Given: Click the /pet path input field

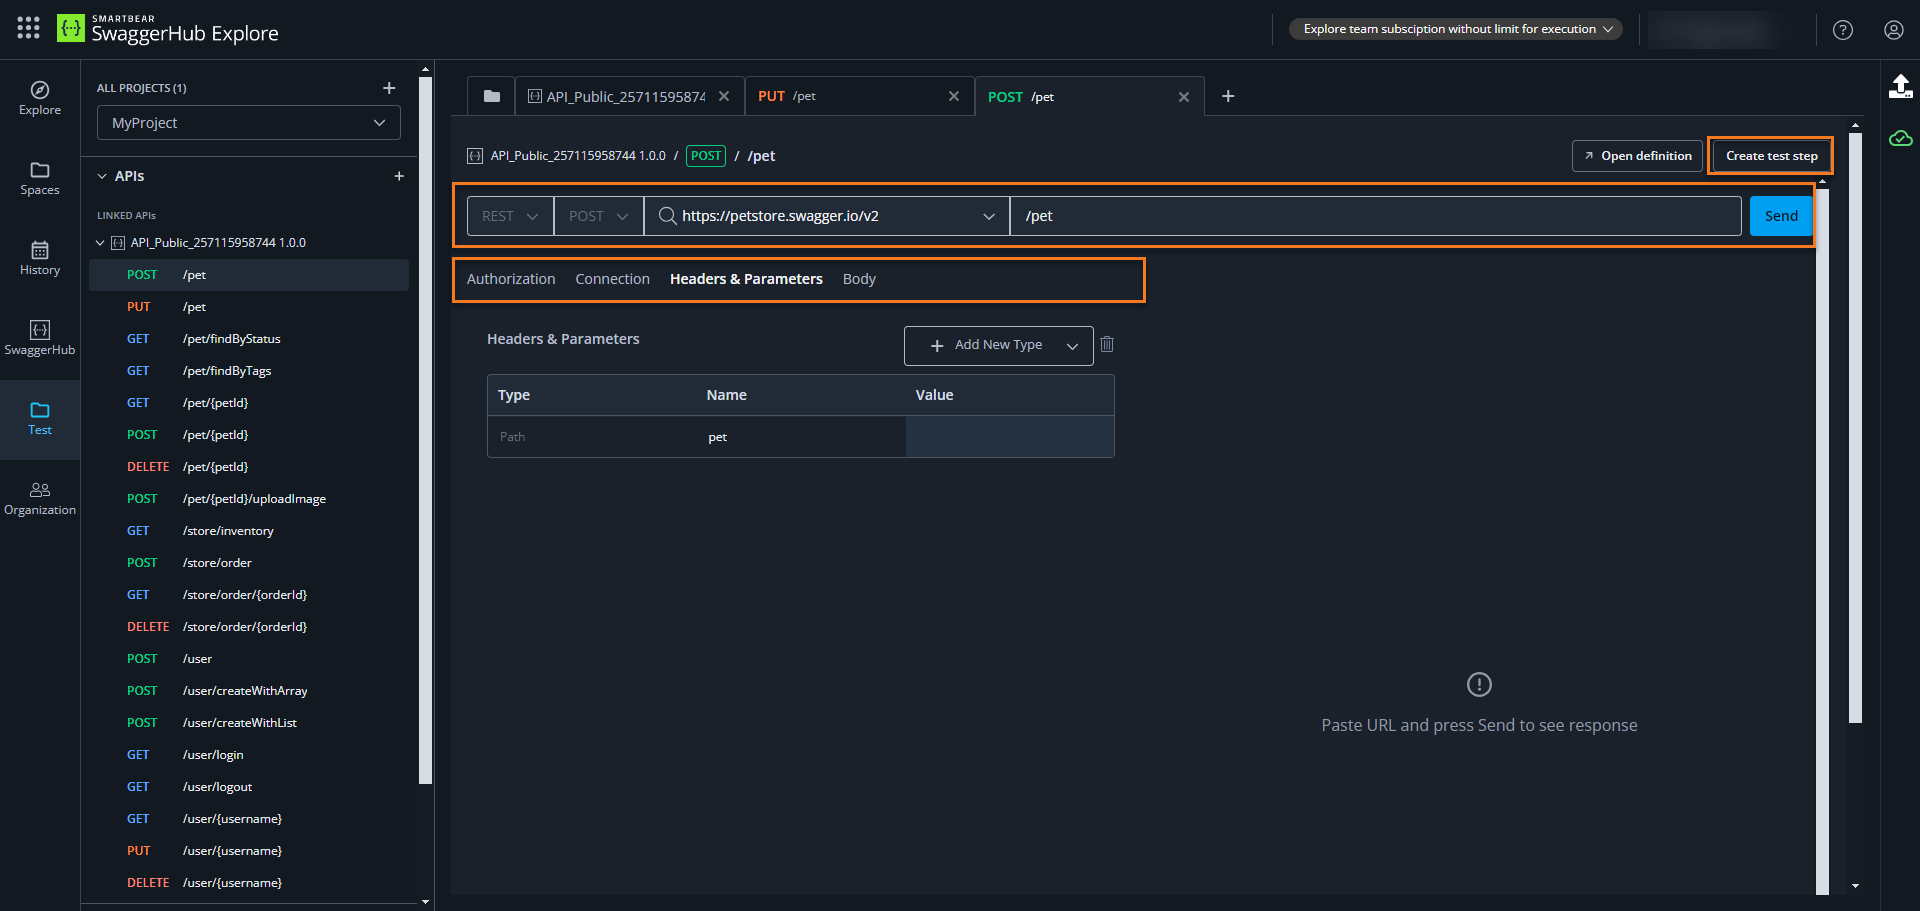Looking at the screenshot, I should click(x=1376, y=216).
